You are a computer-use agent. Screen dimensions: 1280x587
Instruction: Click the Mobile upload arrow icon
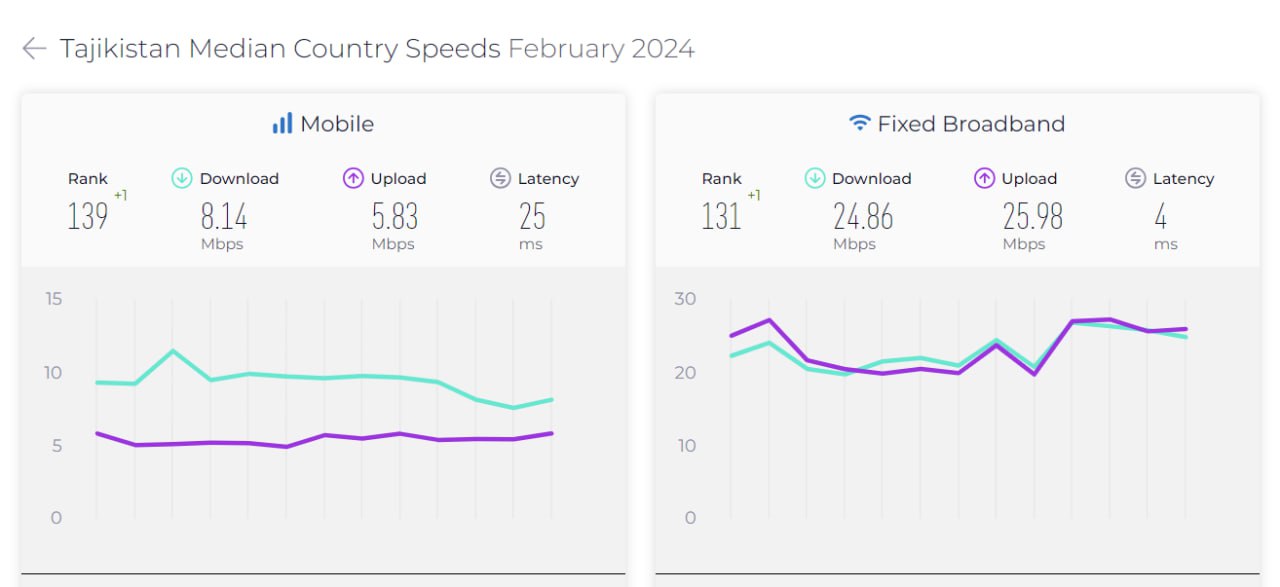coord(353,179)
